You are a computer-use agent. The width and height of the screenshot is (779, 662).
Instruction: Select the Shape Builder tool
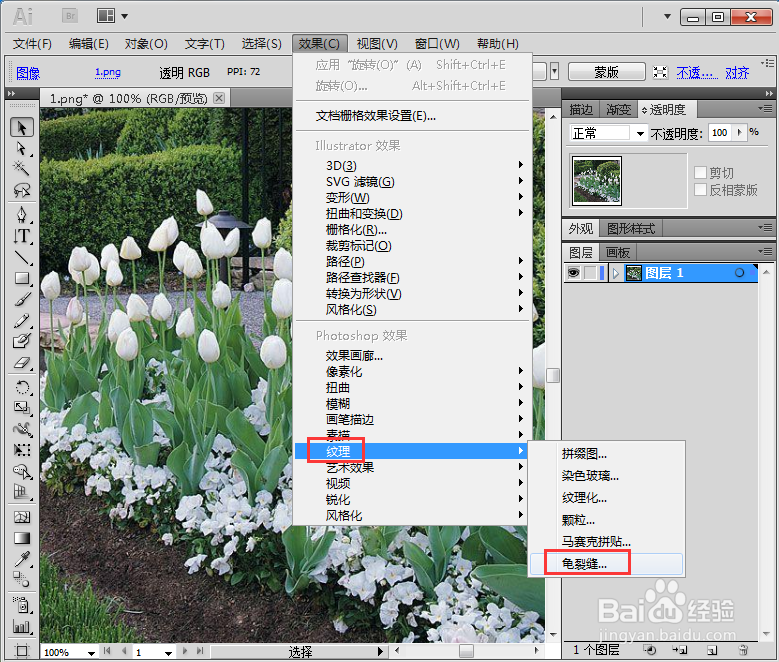click(x=21, y=471)
